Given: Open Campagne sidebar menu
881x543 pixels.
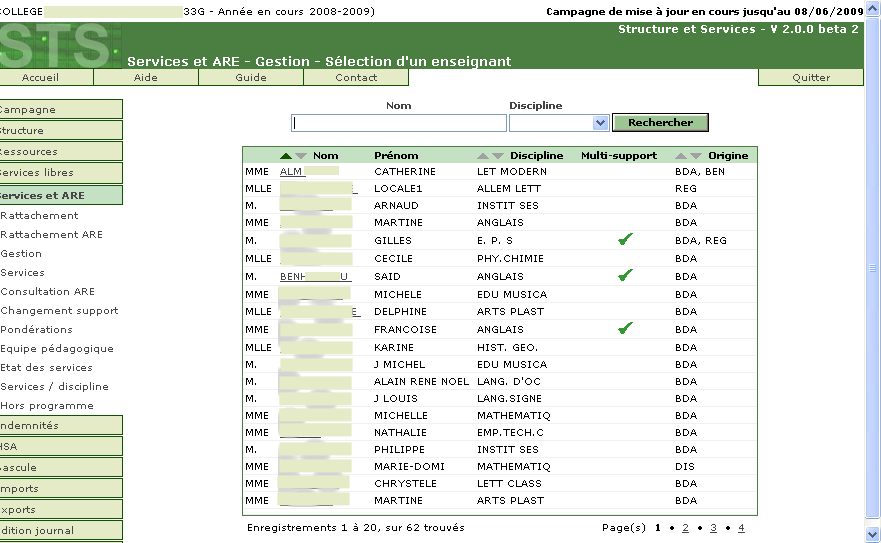Looking at the screenshot, I should pos(61,110).
